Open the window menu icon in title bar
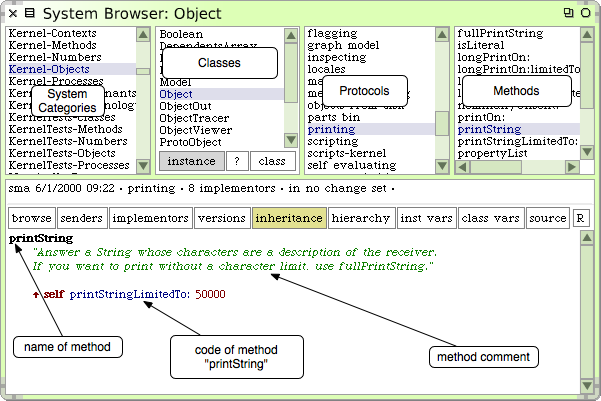The image size is (601, 401). tap(30, 12)
